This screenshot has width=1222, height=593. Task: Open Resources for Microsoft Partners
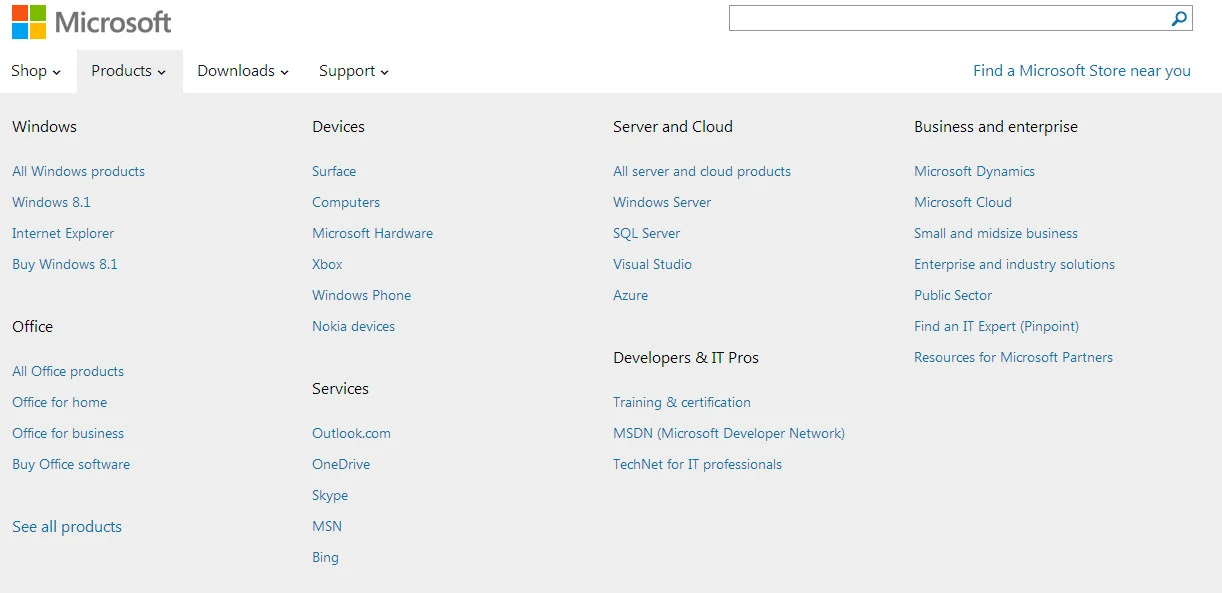pos(1013,357)
